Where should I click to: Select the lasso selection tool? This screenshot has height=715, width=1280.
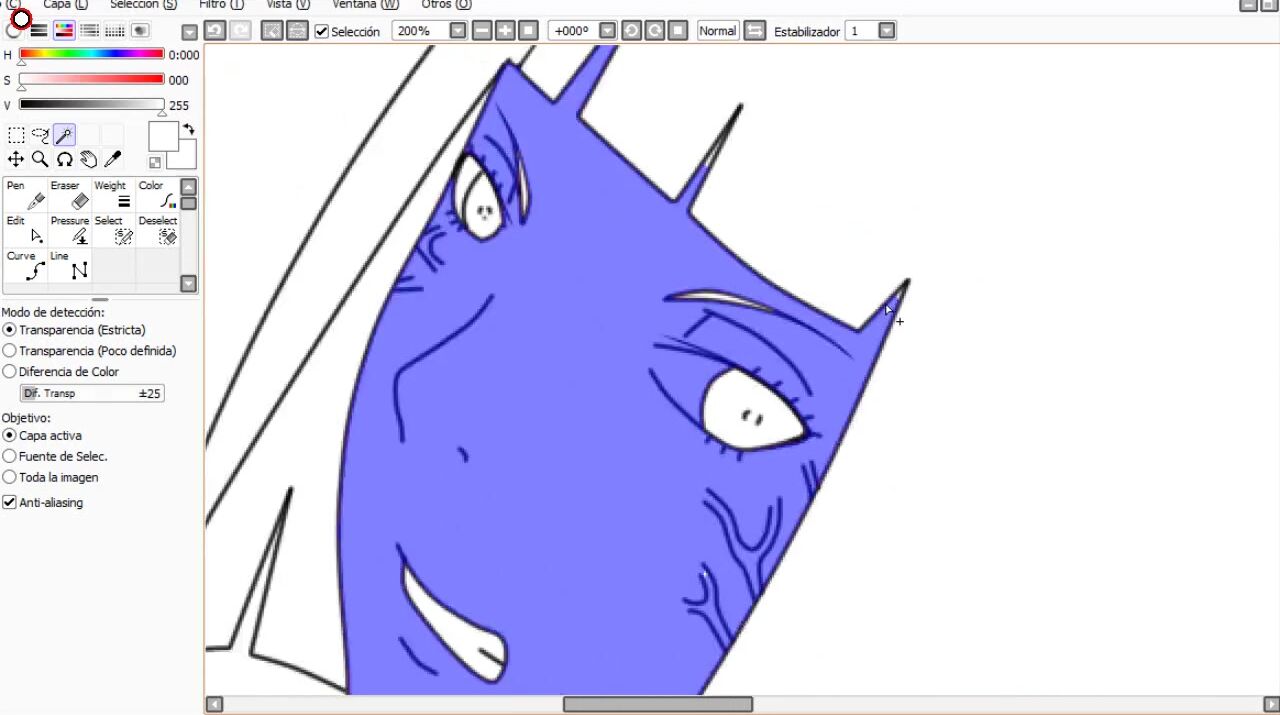(x=40, y=136)
